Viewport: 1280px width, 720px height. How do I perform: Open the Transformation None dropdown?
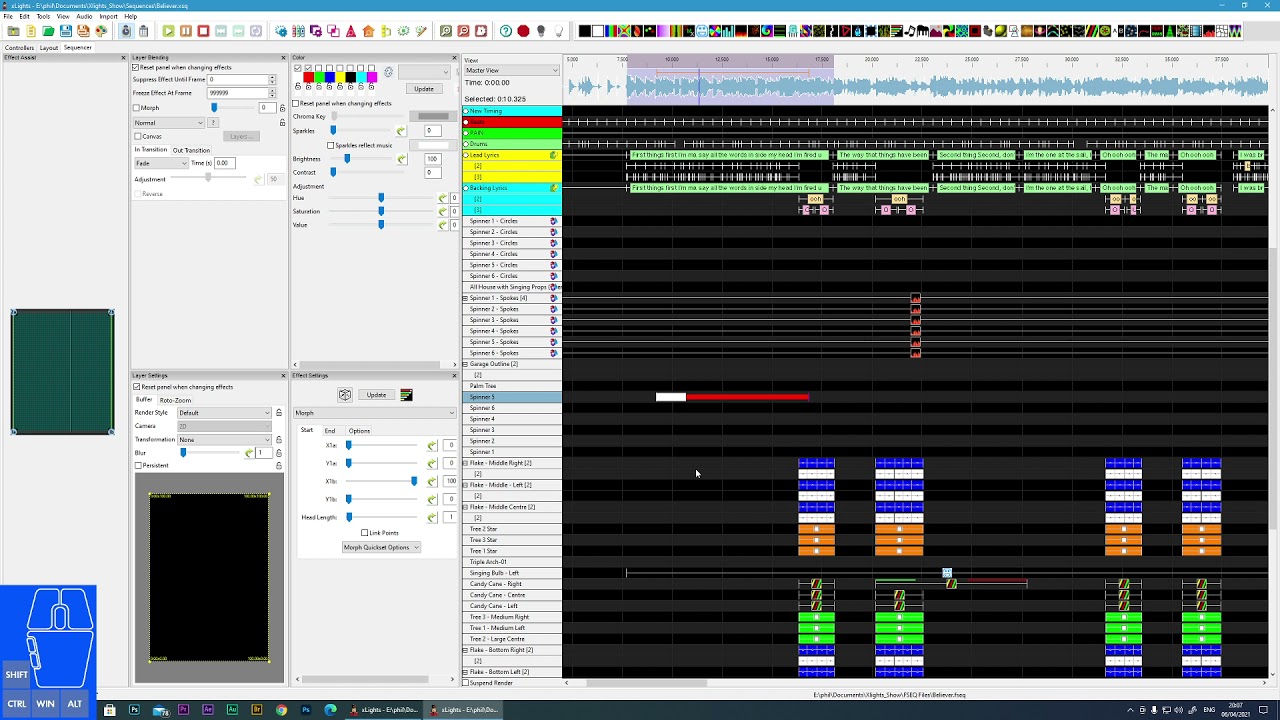click(224, 440)
